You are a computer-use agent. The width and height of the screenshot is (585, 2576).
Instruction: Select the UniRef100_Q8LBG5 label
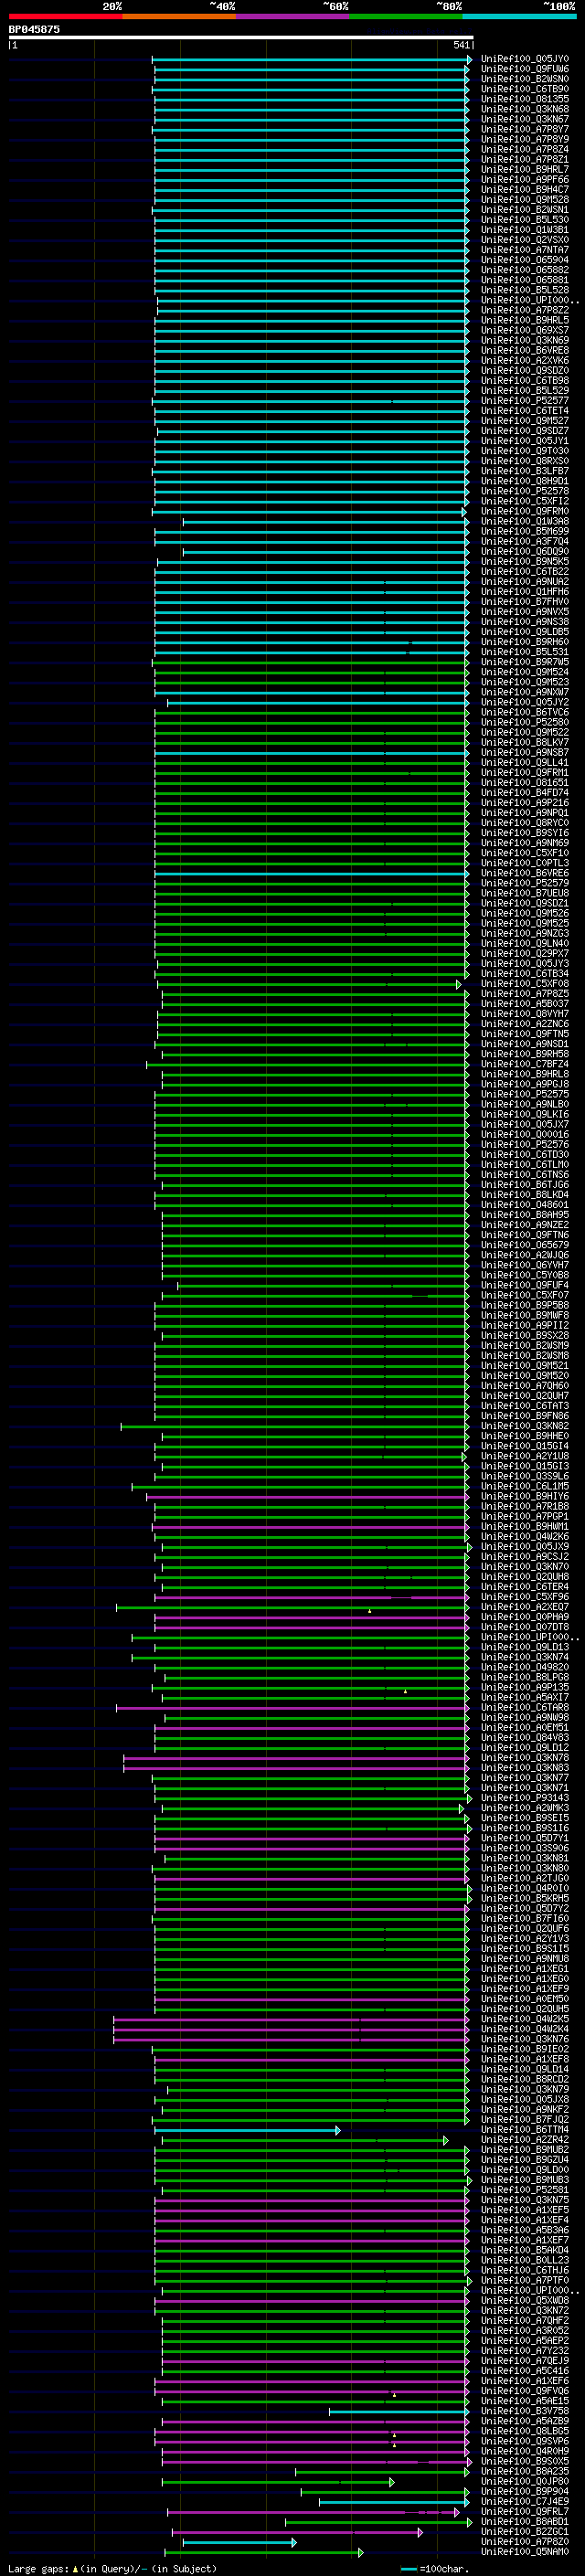click(x=525, y=2431)
